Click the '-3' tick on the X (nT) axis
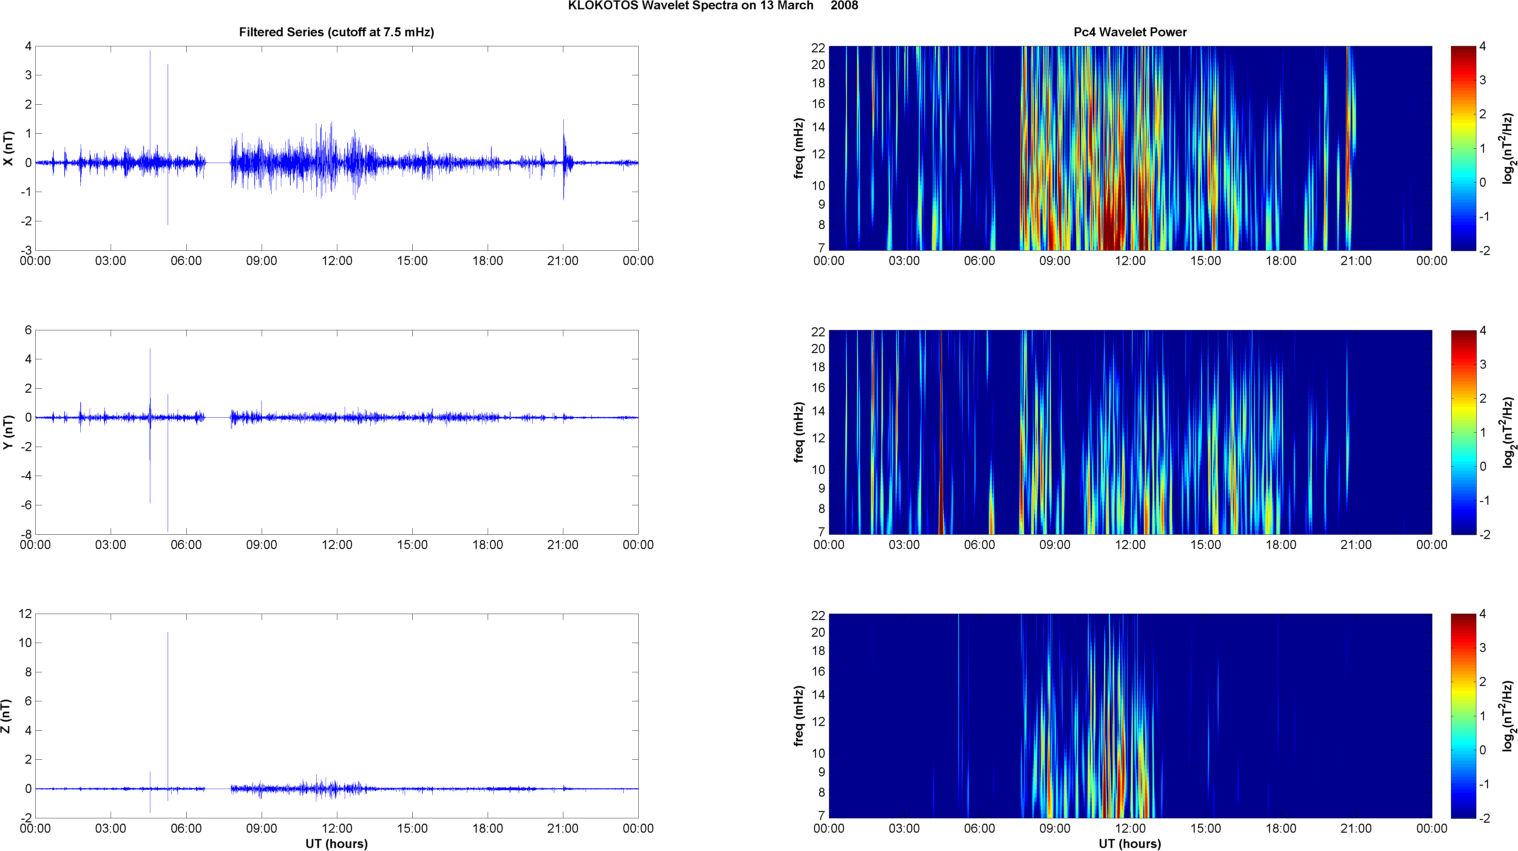1518x851 pixels. (x=26, y=251)
